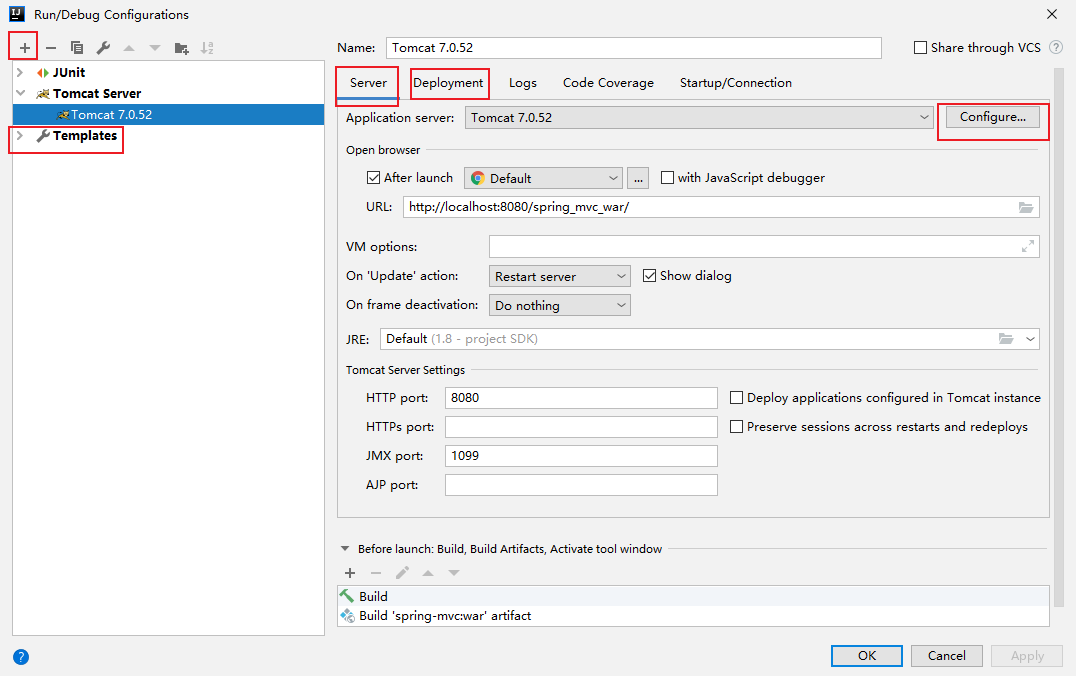Viewport: 1076px width, 676px height.
Task: Switch to the Code Coverage tab
Action: pyautogui.click(x=609, y=83)
